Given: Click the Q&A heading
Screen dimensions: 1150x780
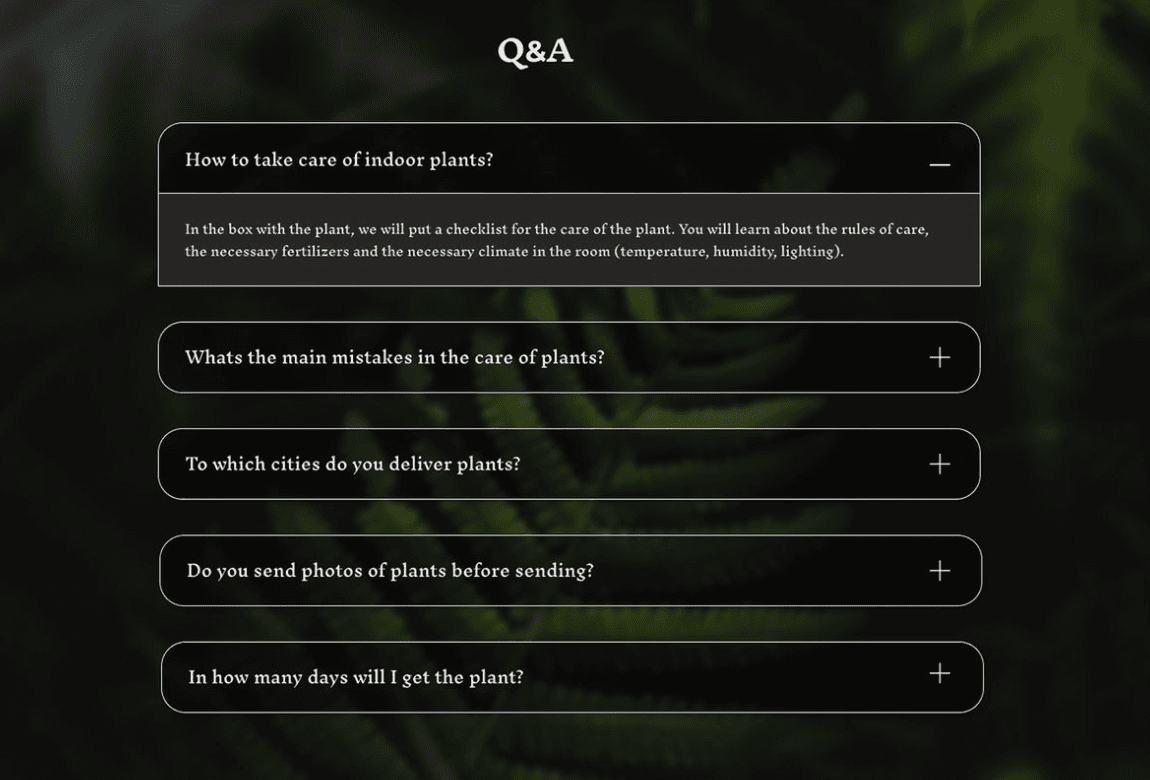Looking at the screenshot, I should 536,51.
